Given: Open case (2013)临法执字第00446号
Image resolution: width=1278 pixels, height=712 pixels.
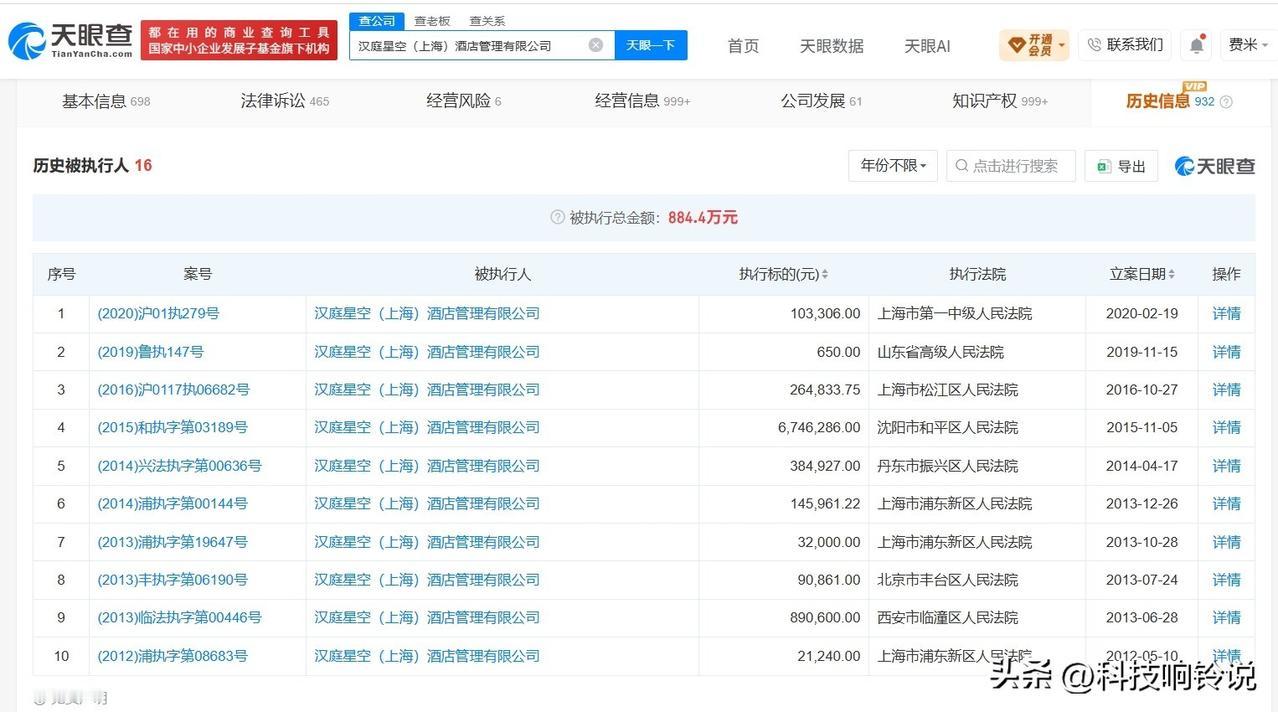Looking at the screenshot, I should point(179,617).
